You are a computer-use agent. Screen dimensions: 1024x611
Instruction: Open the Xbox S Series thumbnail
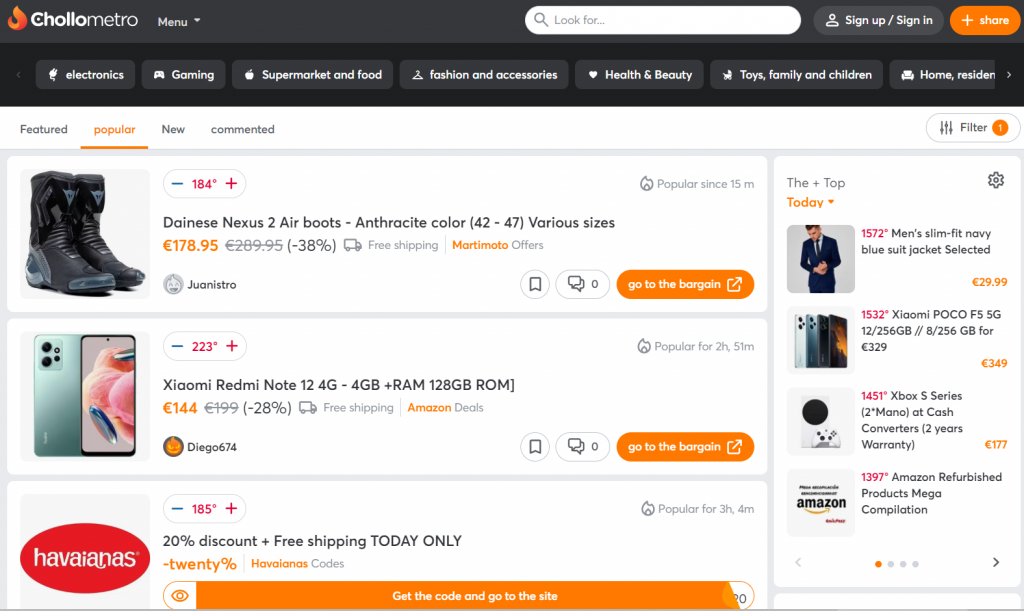[821, 422]
